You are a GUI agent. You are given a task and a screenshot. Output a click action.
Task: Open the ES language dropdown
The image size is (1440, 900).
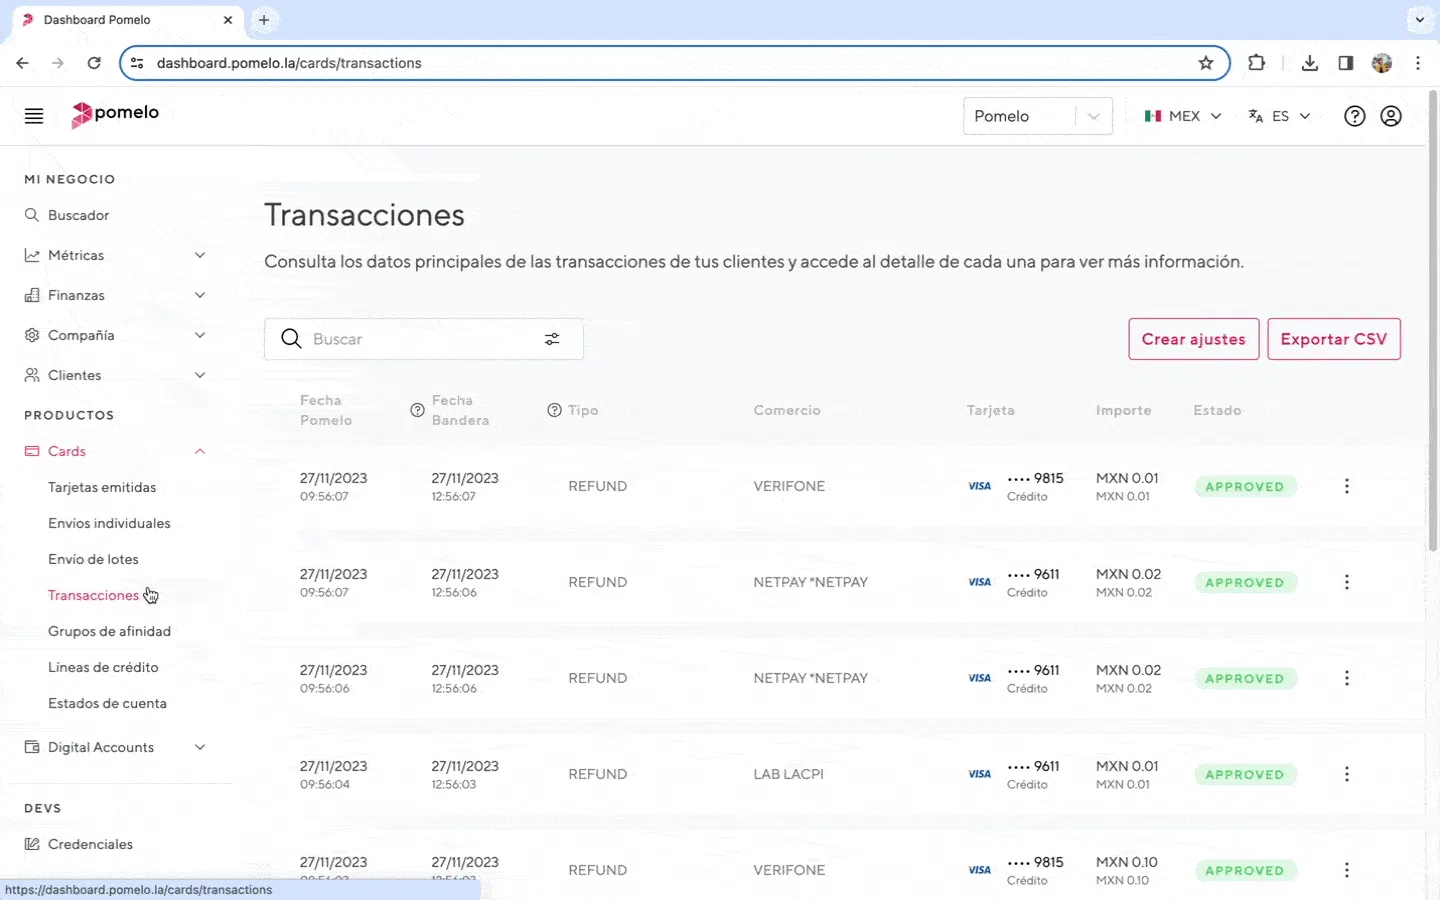coord(1279,116)
